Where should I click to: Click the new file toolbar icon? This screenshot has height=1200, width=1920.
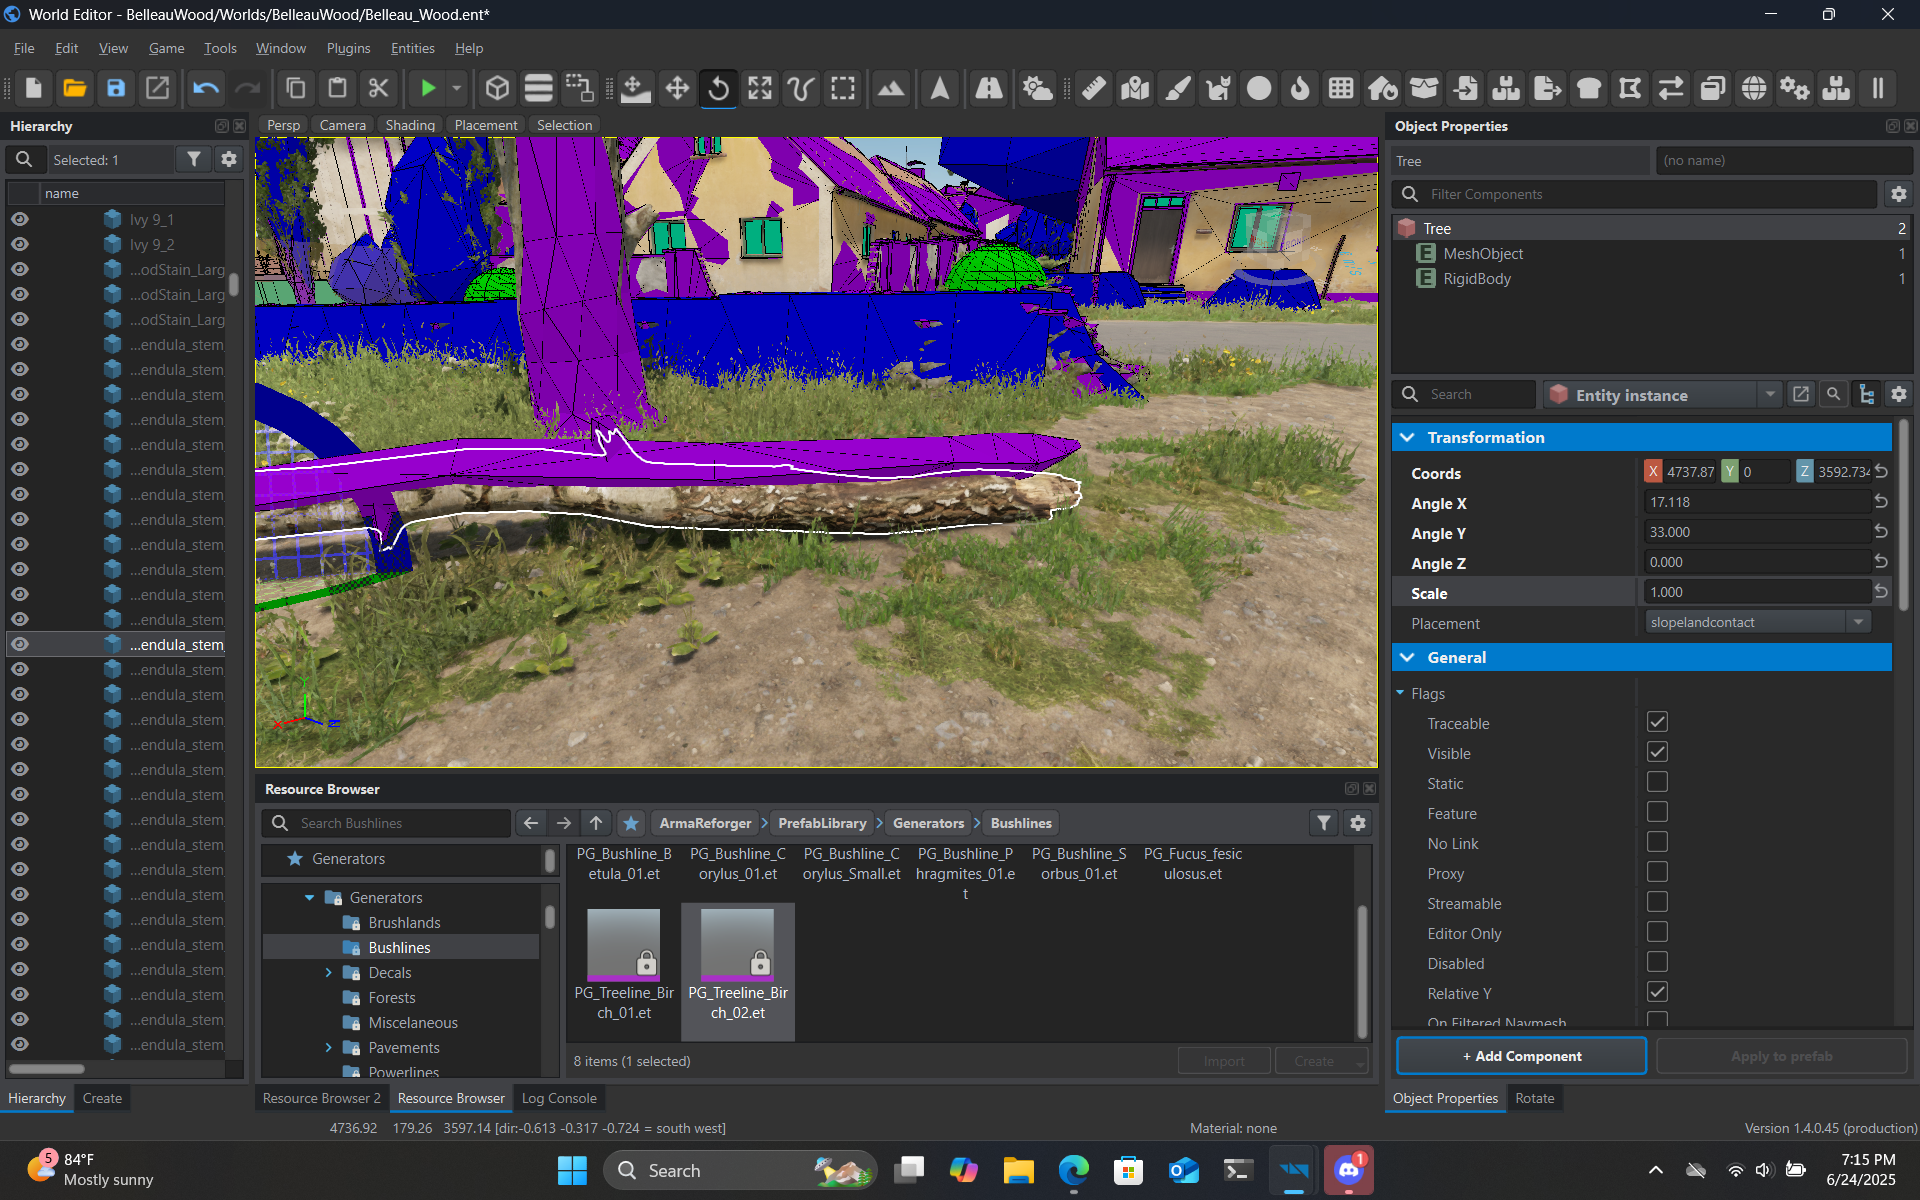pyautogui.click(x=33, y=88)
